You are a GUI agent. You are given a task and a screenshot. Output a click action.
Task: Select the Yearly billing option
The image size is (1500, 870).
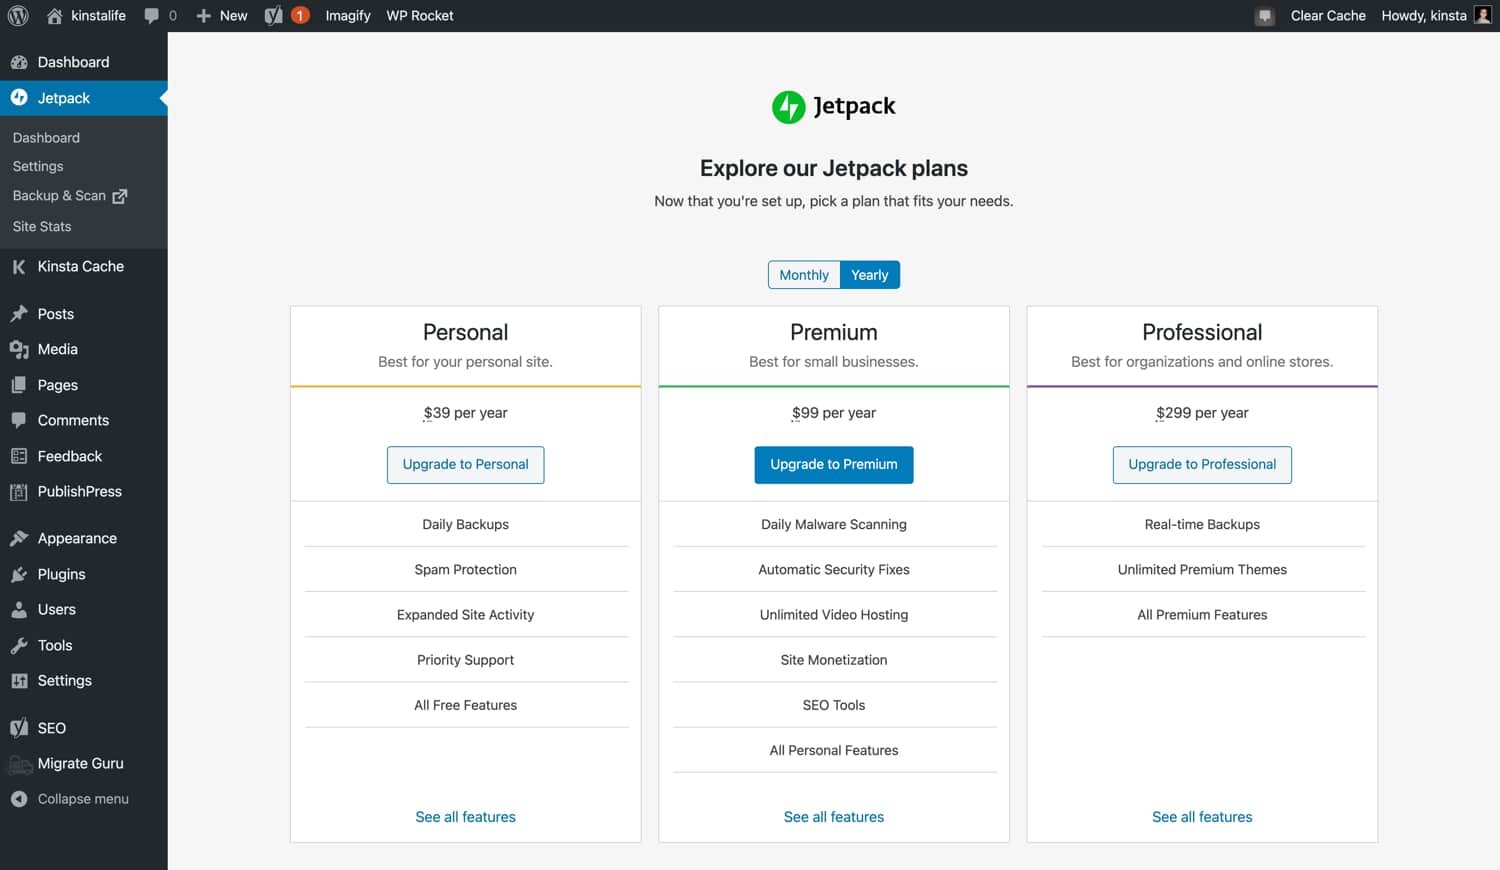[x=869, y=274]
